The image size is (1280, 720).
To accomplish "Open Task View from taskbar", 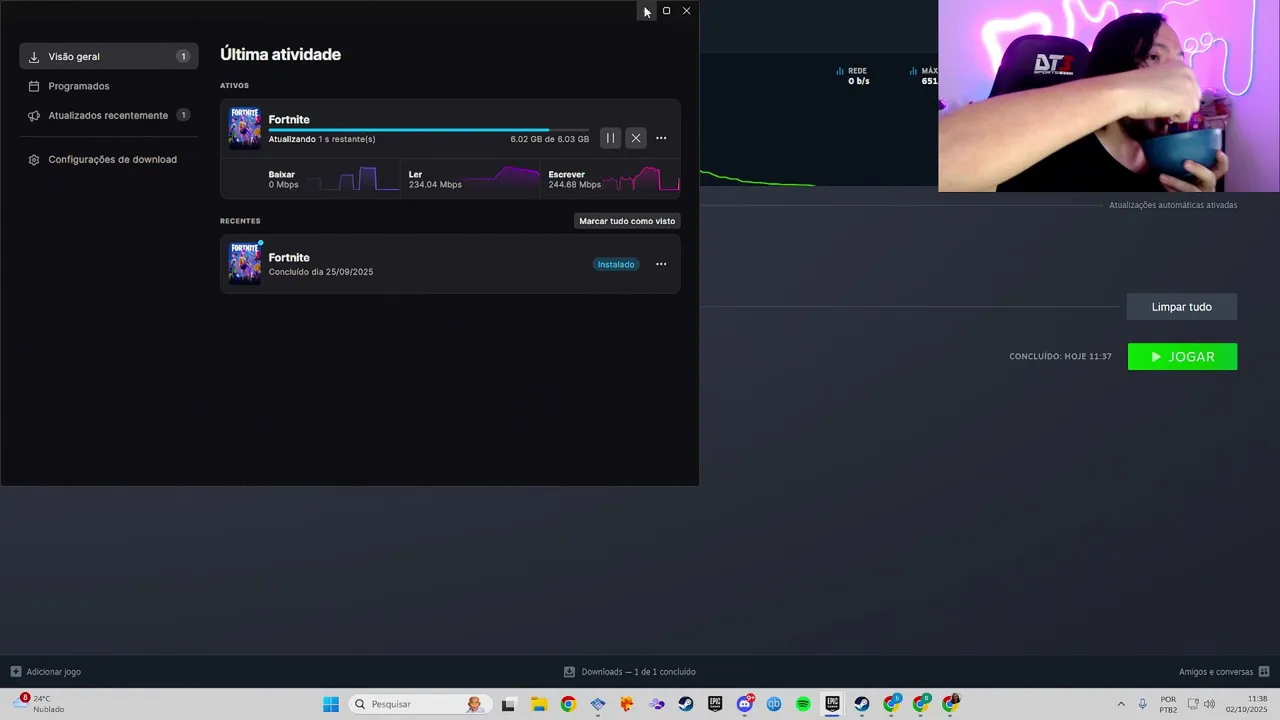I will point(508,704).
